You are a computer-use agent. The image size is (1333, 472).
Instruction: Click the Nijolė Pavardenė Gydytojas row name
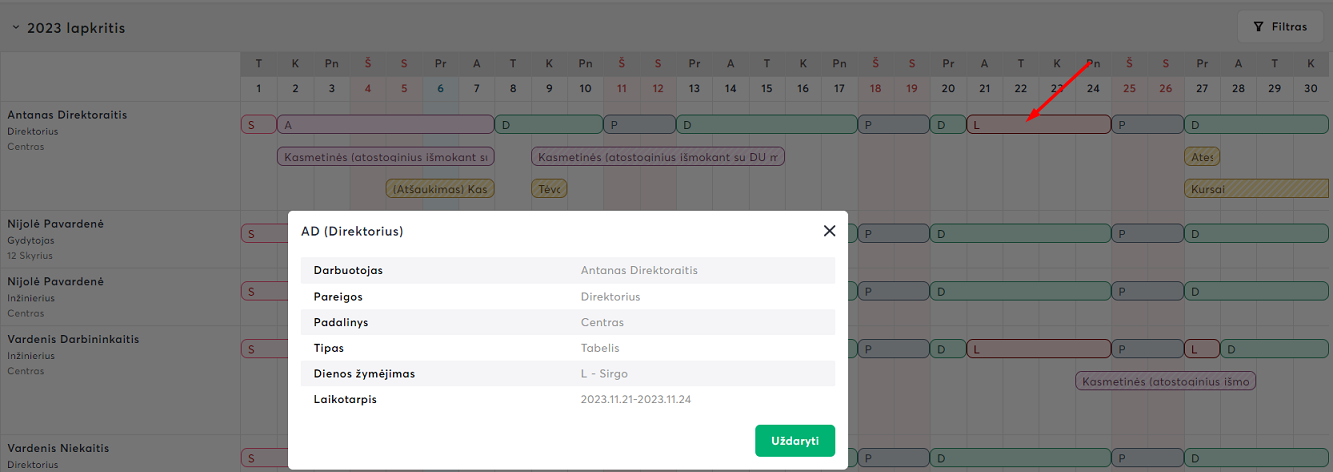(55, 224)
